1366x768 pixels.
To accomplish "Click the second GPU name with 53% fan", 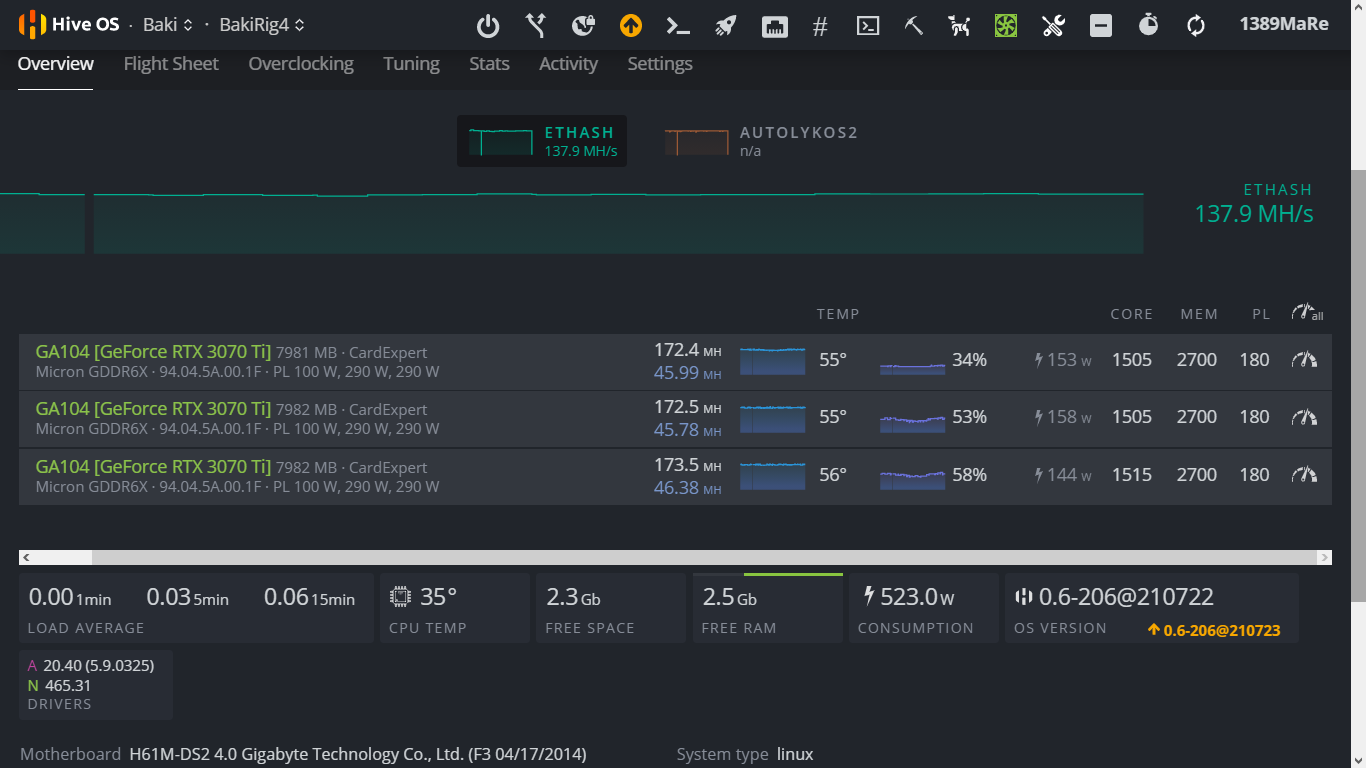I will [153, 409].
